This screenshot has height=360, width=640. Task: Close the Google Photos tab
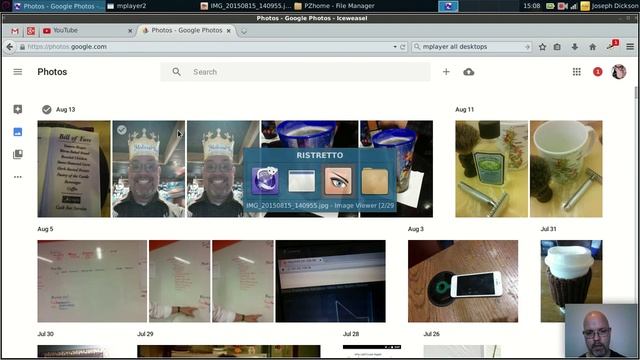(x=229, y=31)
